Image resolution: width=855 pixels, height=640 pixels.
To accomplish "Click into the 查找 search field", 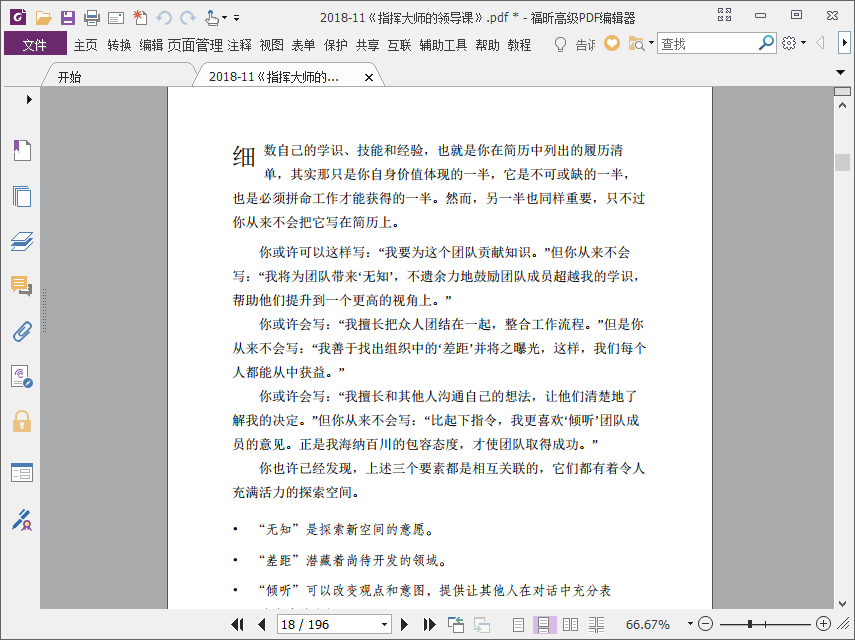I will (x=707, y=44).
